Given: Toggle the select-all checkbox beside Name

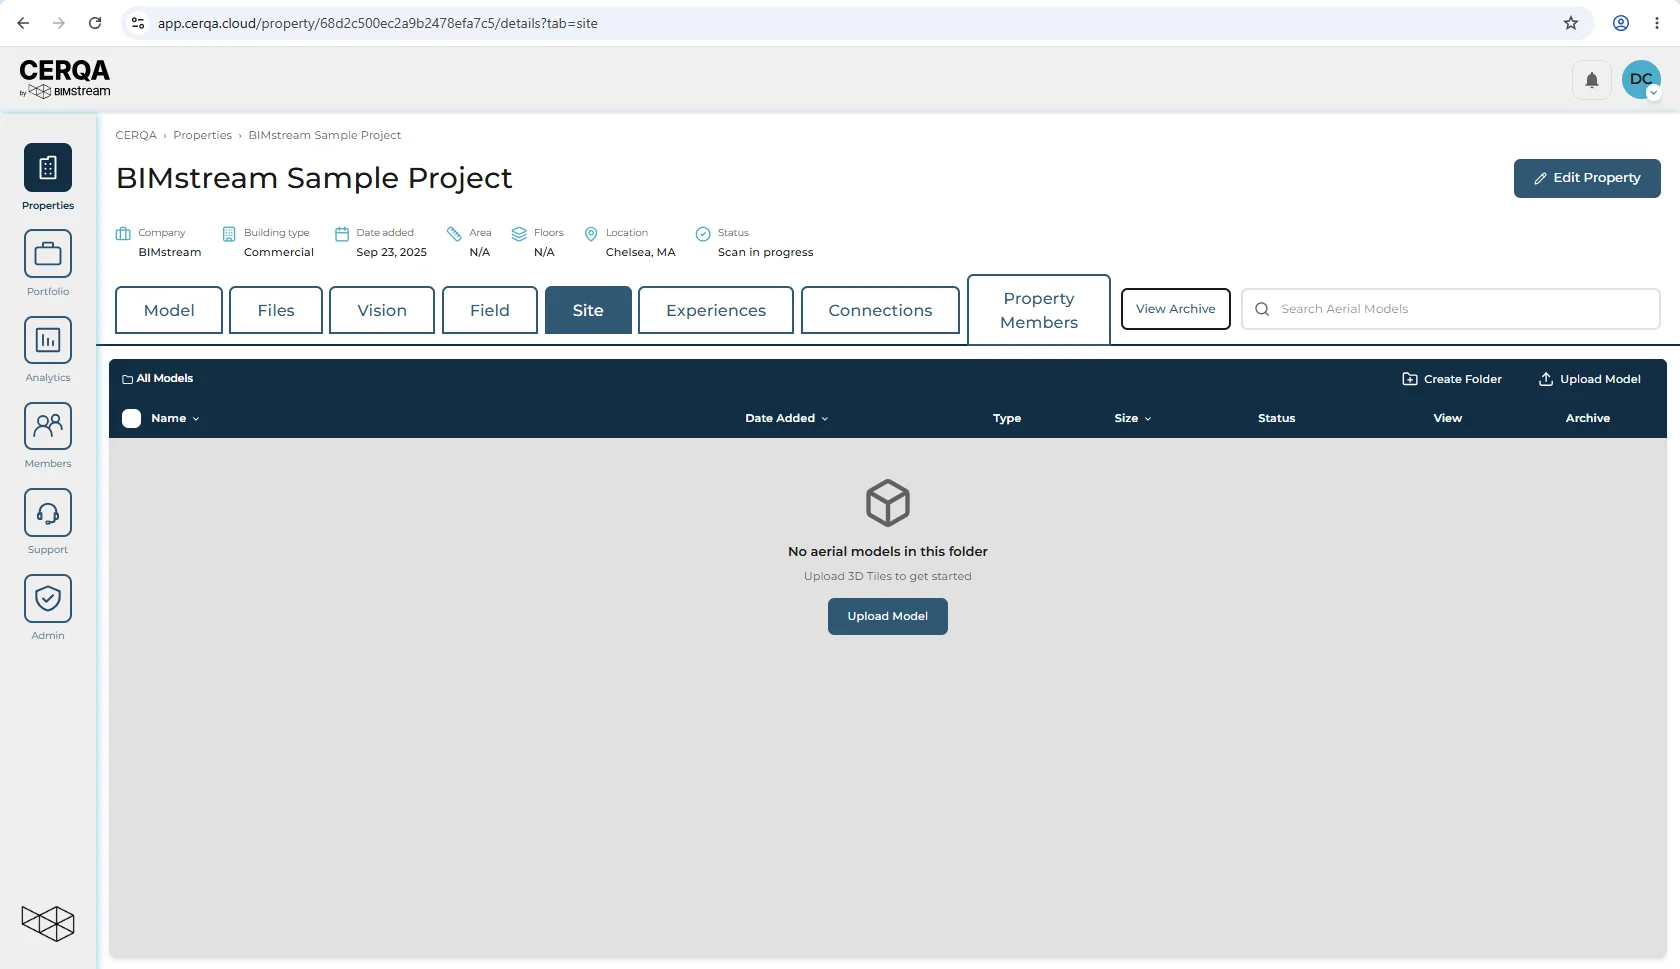Looking at the screenshot, I should click(x=131, y=418).
